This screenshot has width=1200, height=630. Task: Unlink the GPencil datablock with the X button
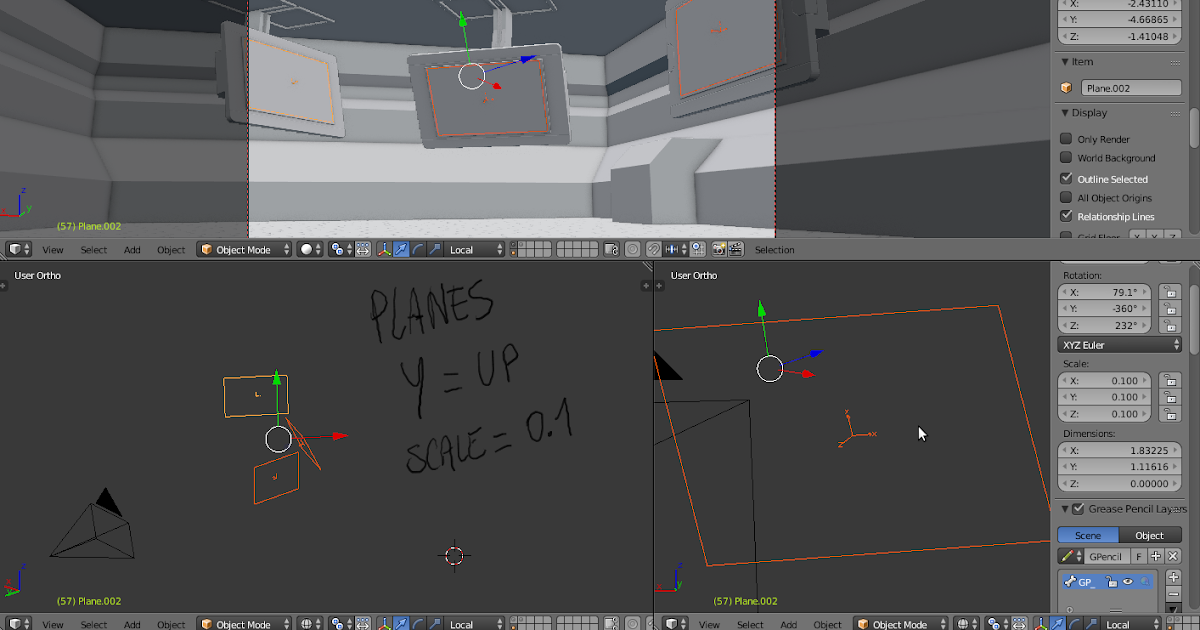1172,557
